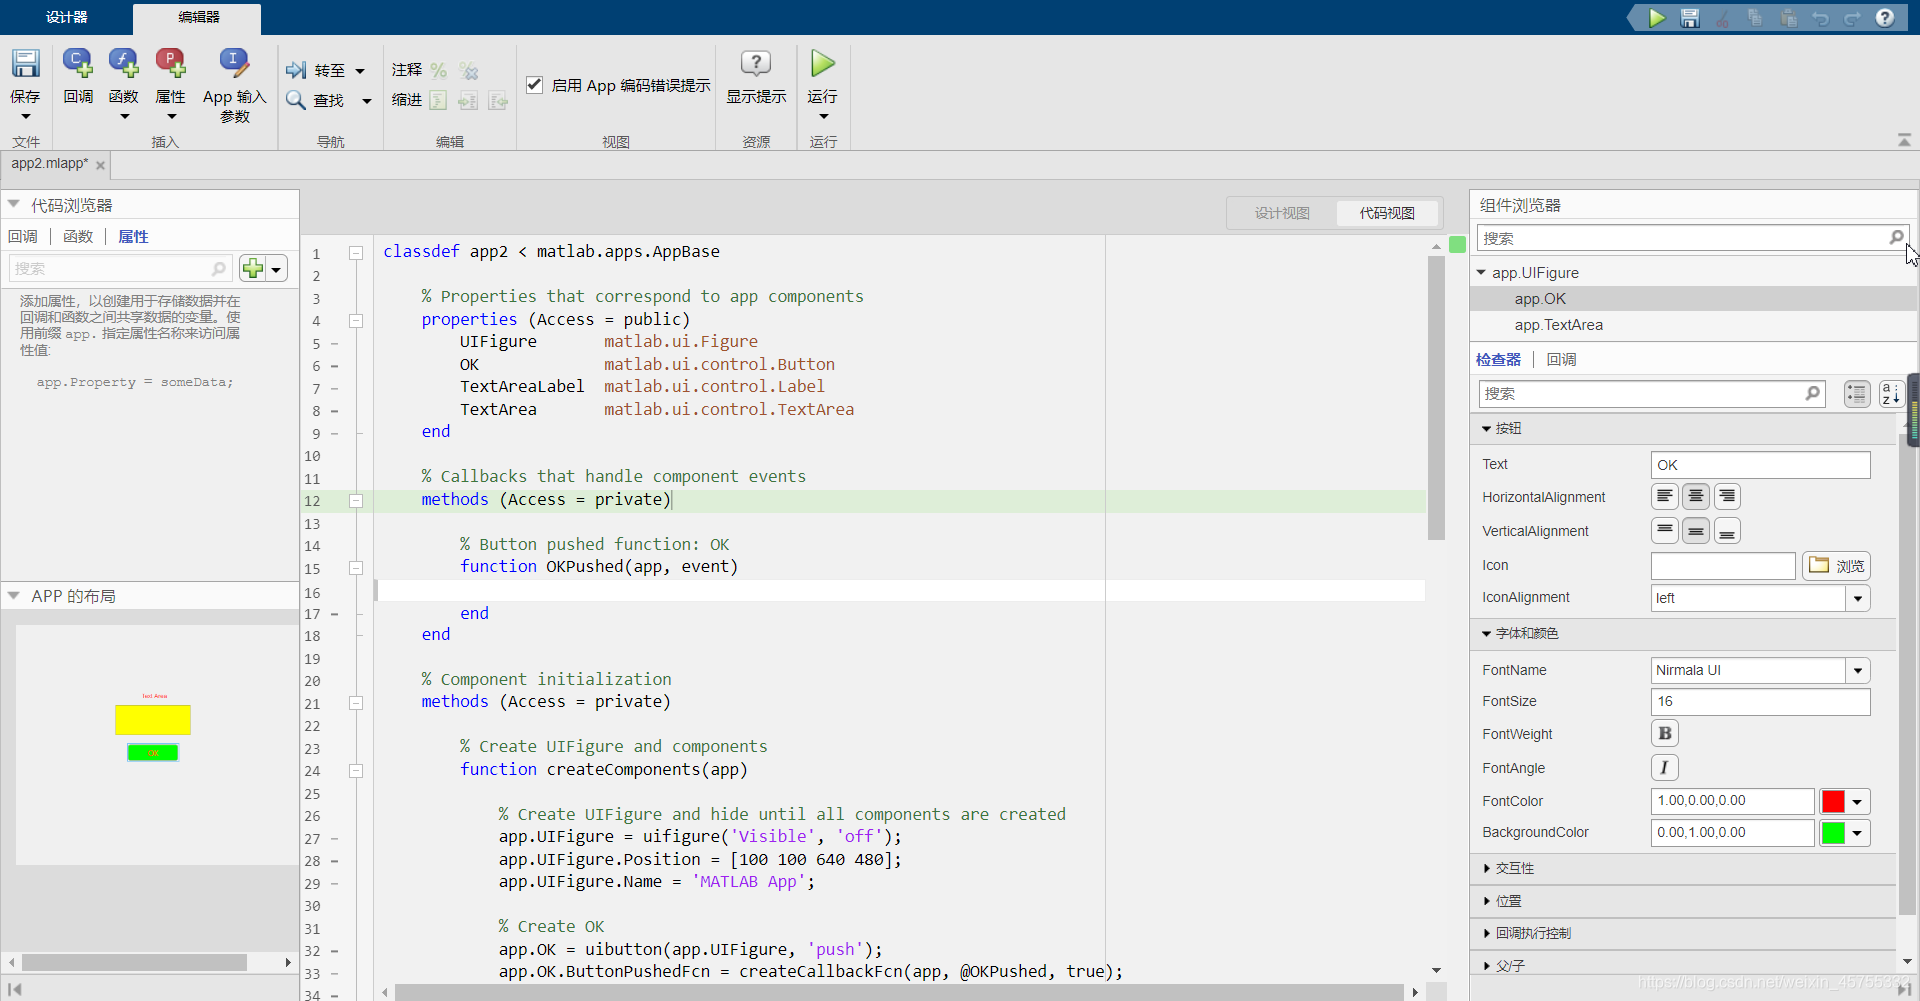The image size is (1920, 1001).
Task: Select app.TextArea in the component browser
Action: coord(1560,325)
